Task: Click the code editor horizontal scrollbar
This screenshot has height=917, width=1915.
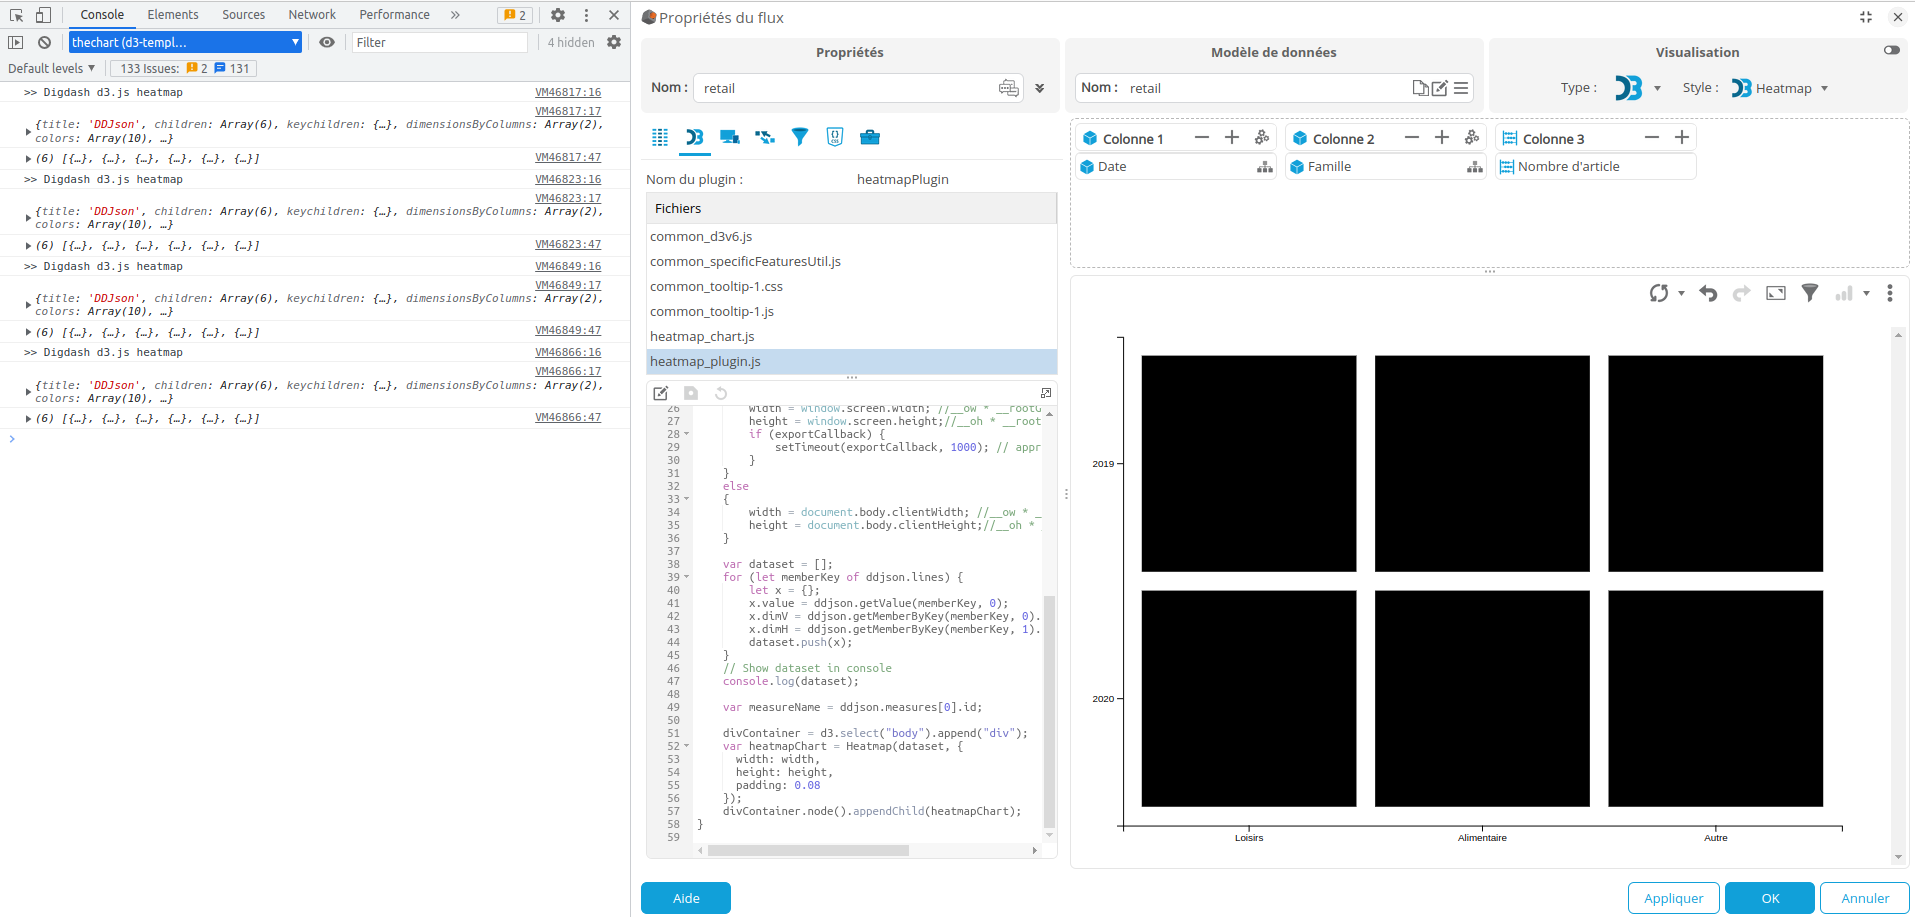Action: coord(808,851)
